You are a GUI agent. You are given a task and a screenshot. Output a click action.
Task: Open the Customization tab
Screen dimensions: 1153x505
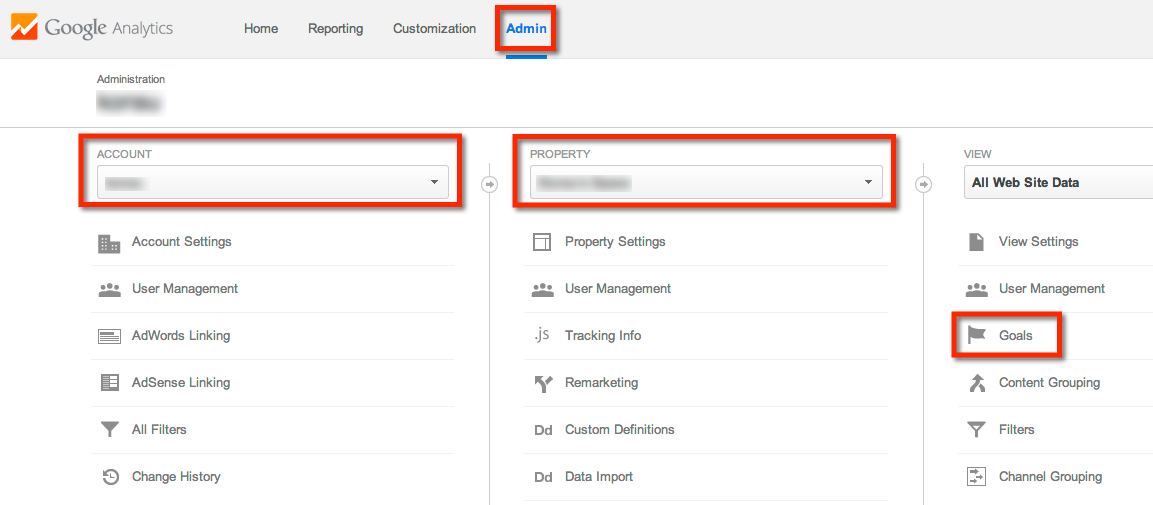click(x=435, y=29)
